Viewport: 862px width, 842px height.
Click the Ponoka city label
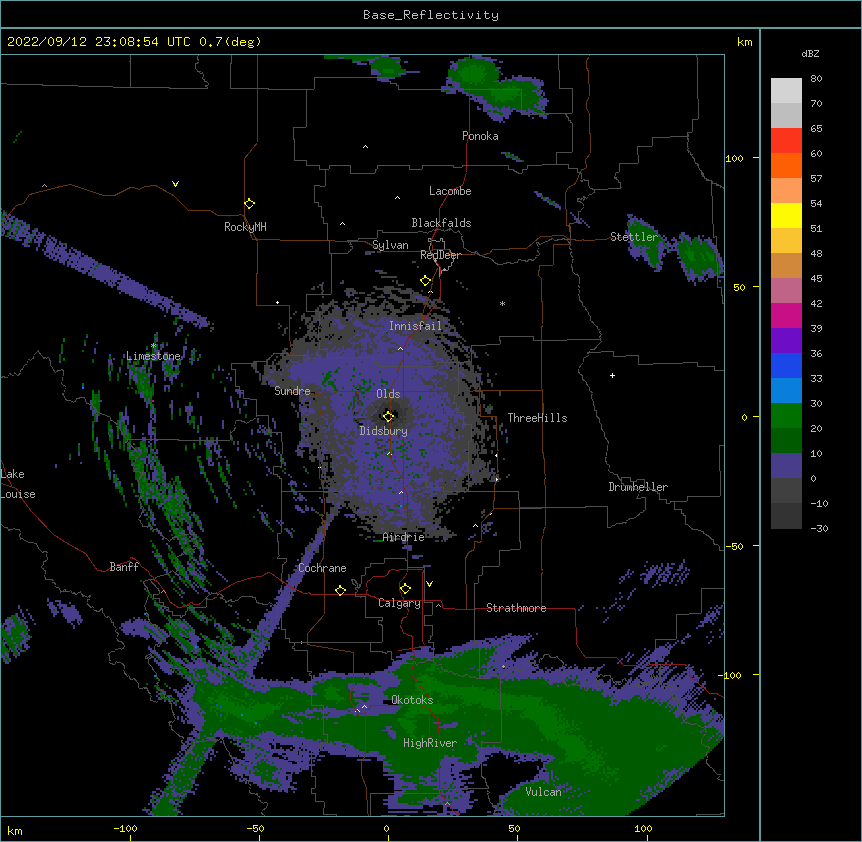[480, 136]
